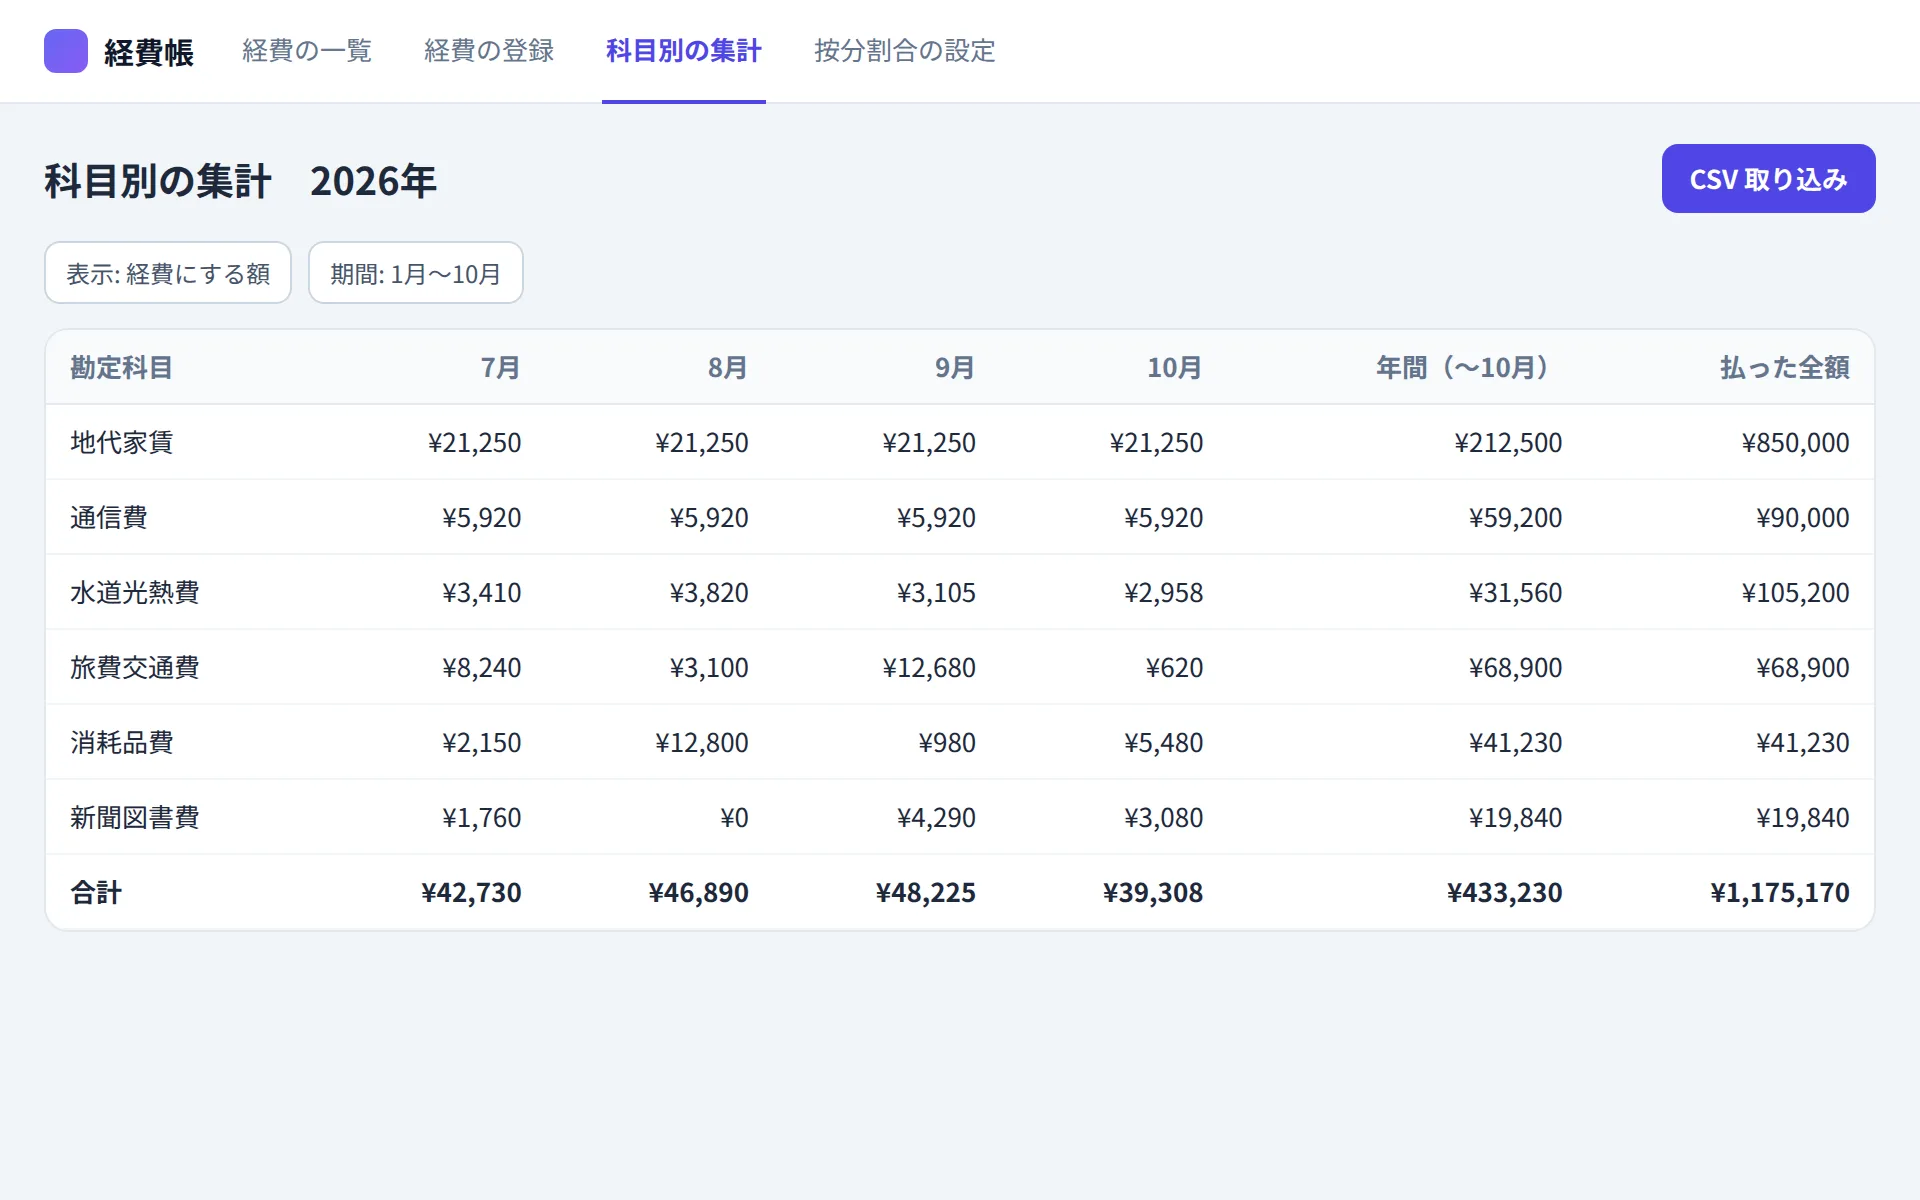The height and width of the screenshot is (1200, 1920).
Task: Click the ¥48,225 September total
Action: pos(926,892)
